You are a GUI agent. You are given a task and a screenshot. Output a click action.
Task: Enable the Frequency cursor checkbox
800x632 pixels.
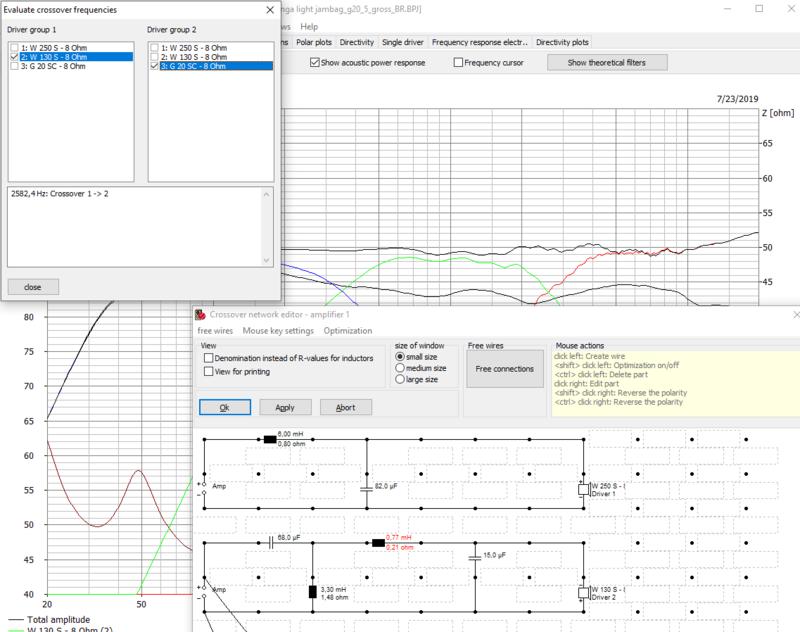coord(459,63)
